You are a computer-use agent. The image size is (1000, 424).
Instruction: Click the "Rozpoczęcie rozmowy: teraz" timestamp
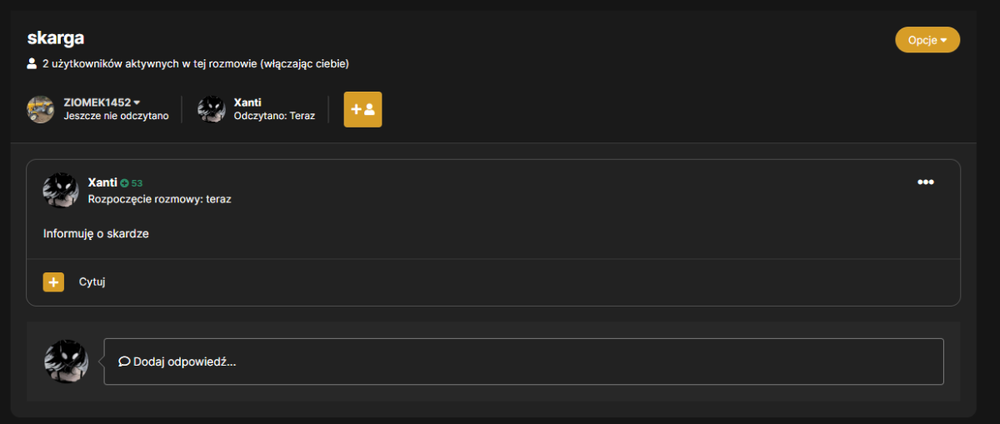point(159,199)
